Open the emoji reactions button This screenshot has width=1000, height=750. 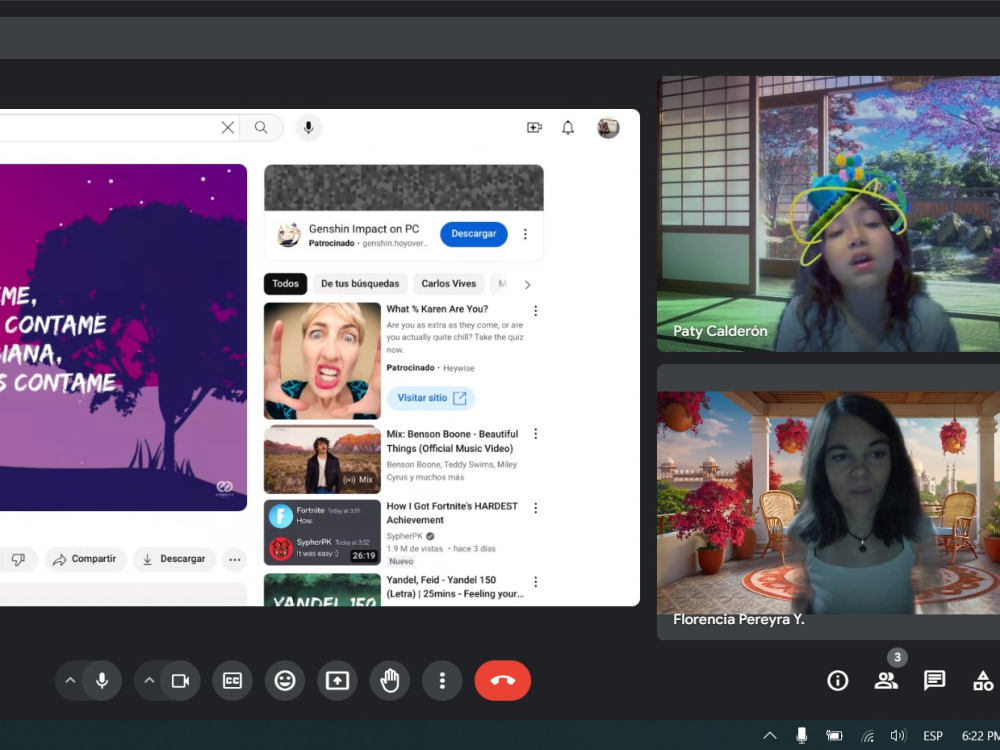click(284, 681)
